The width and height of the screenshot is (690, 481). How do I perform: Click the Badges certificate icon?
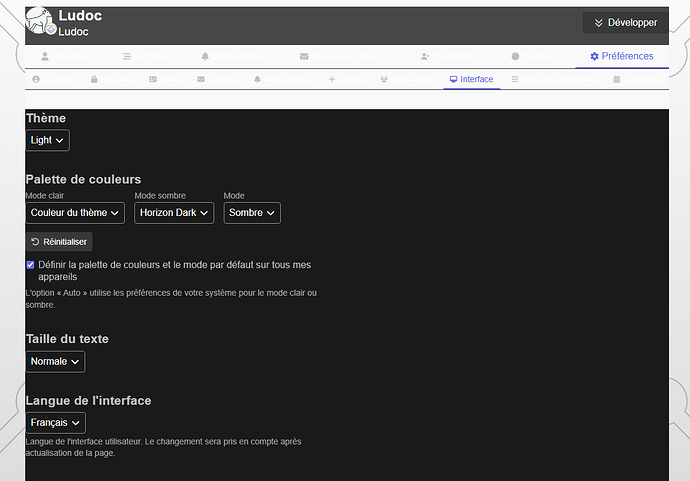515,56
